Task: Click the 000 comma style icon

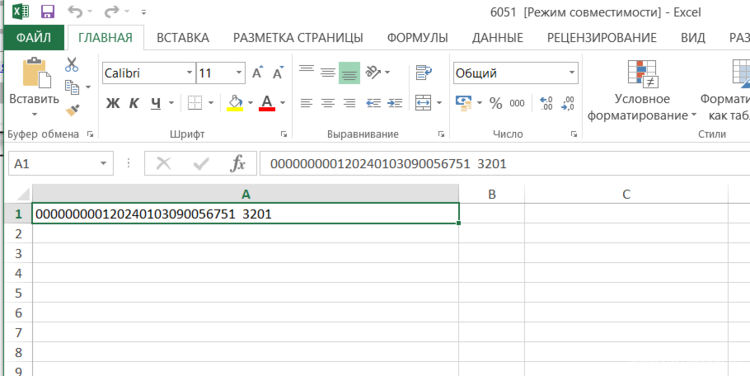Action: (x=517, y=103)
